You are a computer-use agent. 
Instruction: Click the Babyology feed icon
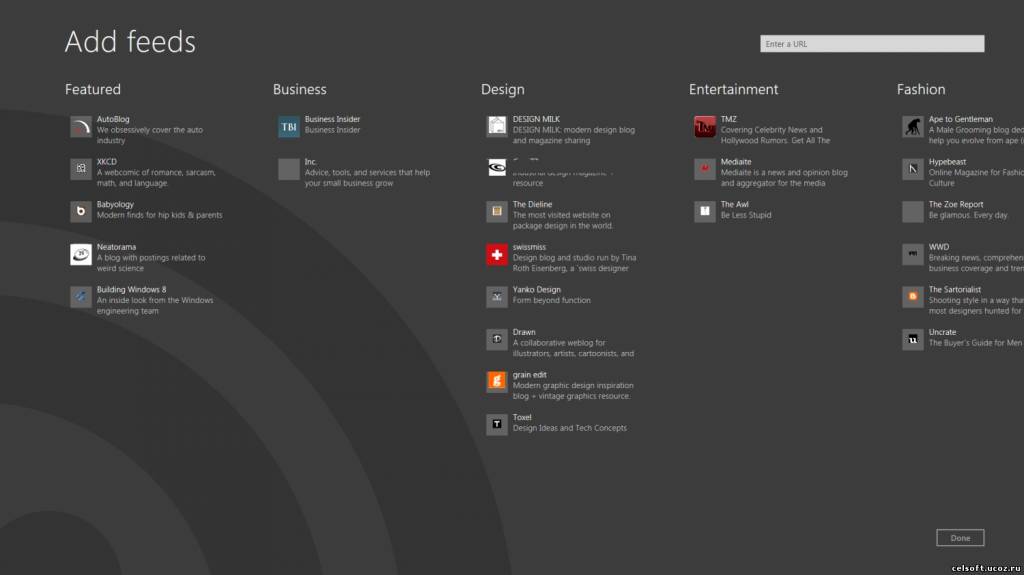coord(81,212)
